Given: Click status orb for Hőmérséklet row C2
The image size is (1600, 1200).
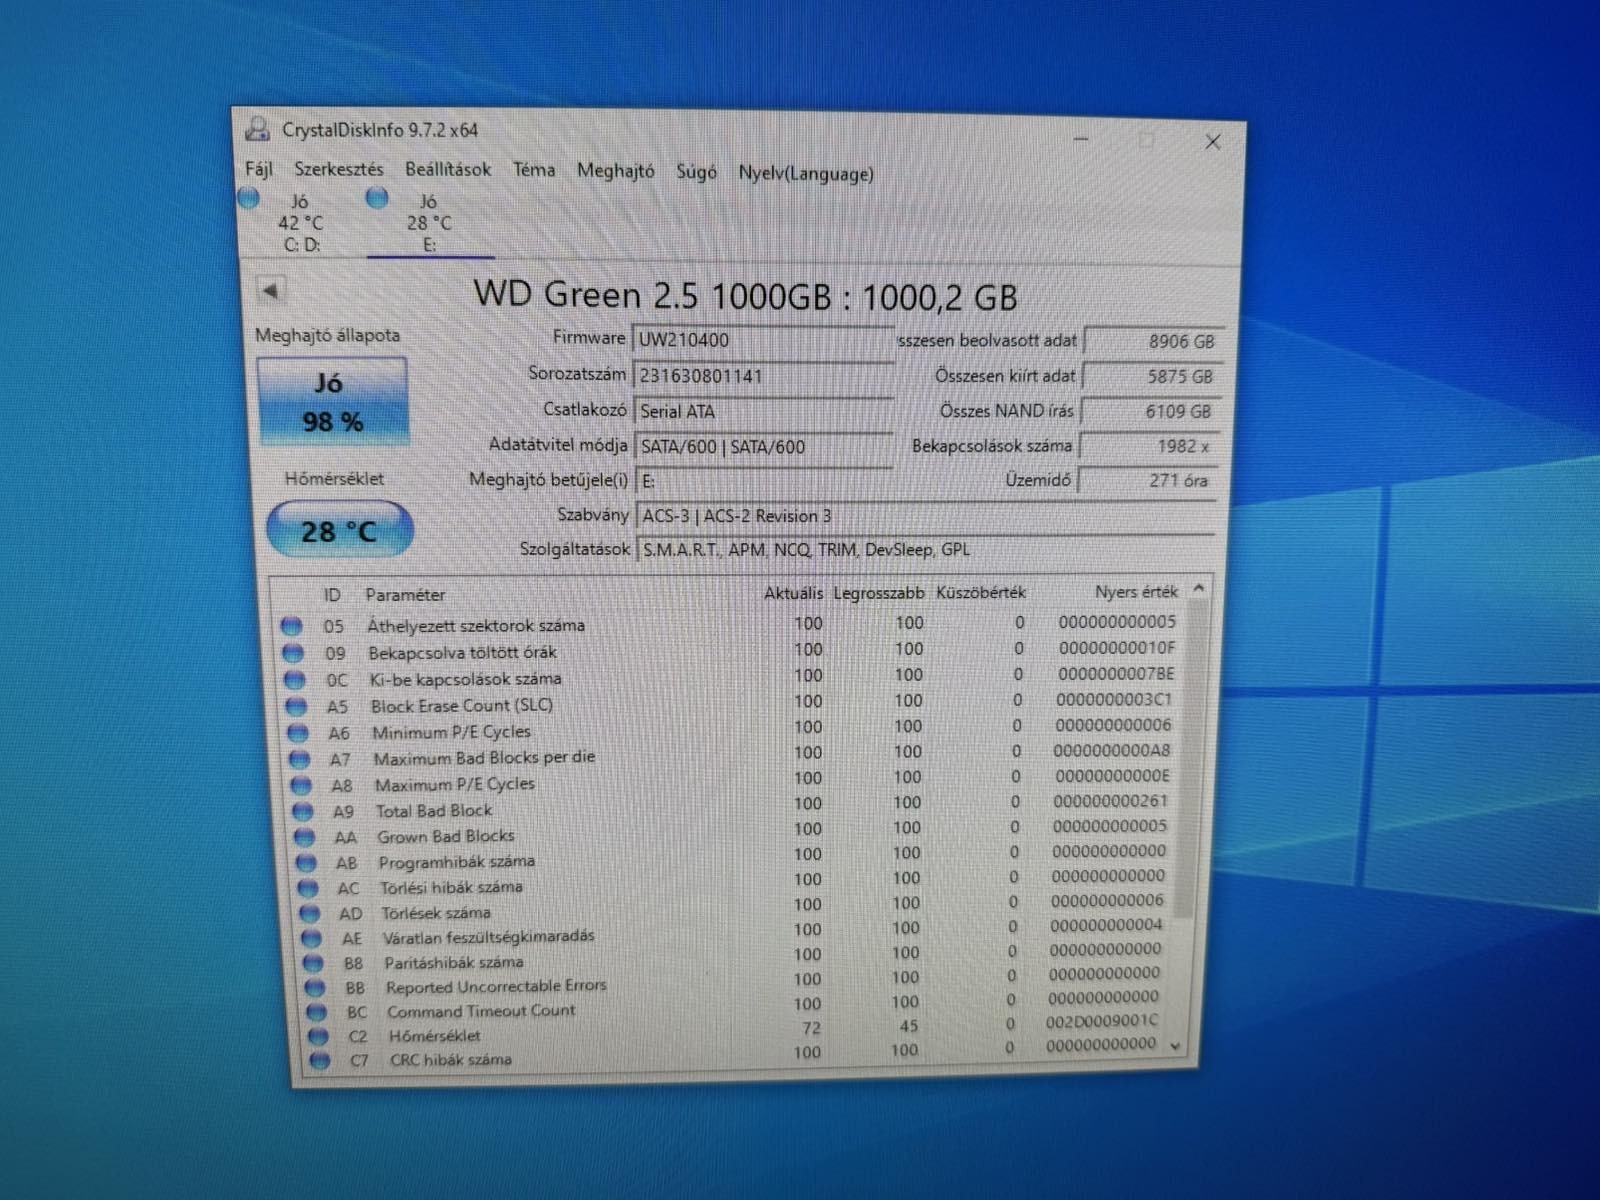Looking at the screenshot, I should [318, 1036].
